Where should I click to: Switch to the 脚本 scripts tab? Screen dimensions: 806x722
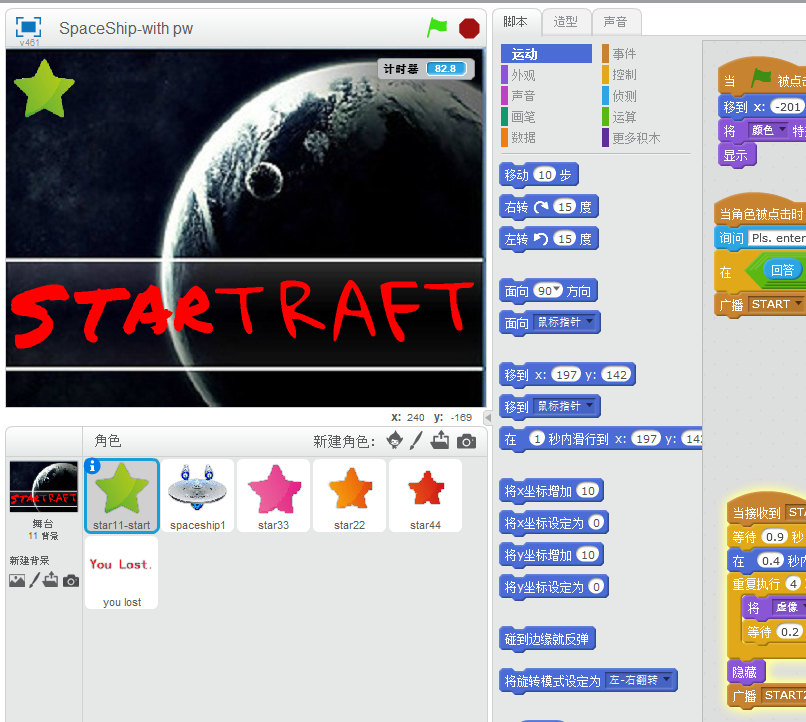tap(516, 22)
